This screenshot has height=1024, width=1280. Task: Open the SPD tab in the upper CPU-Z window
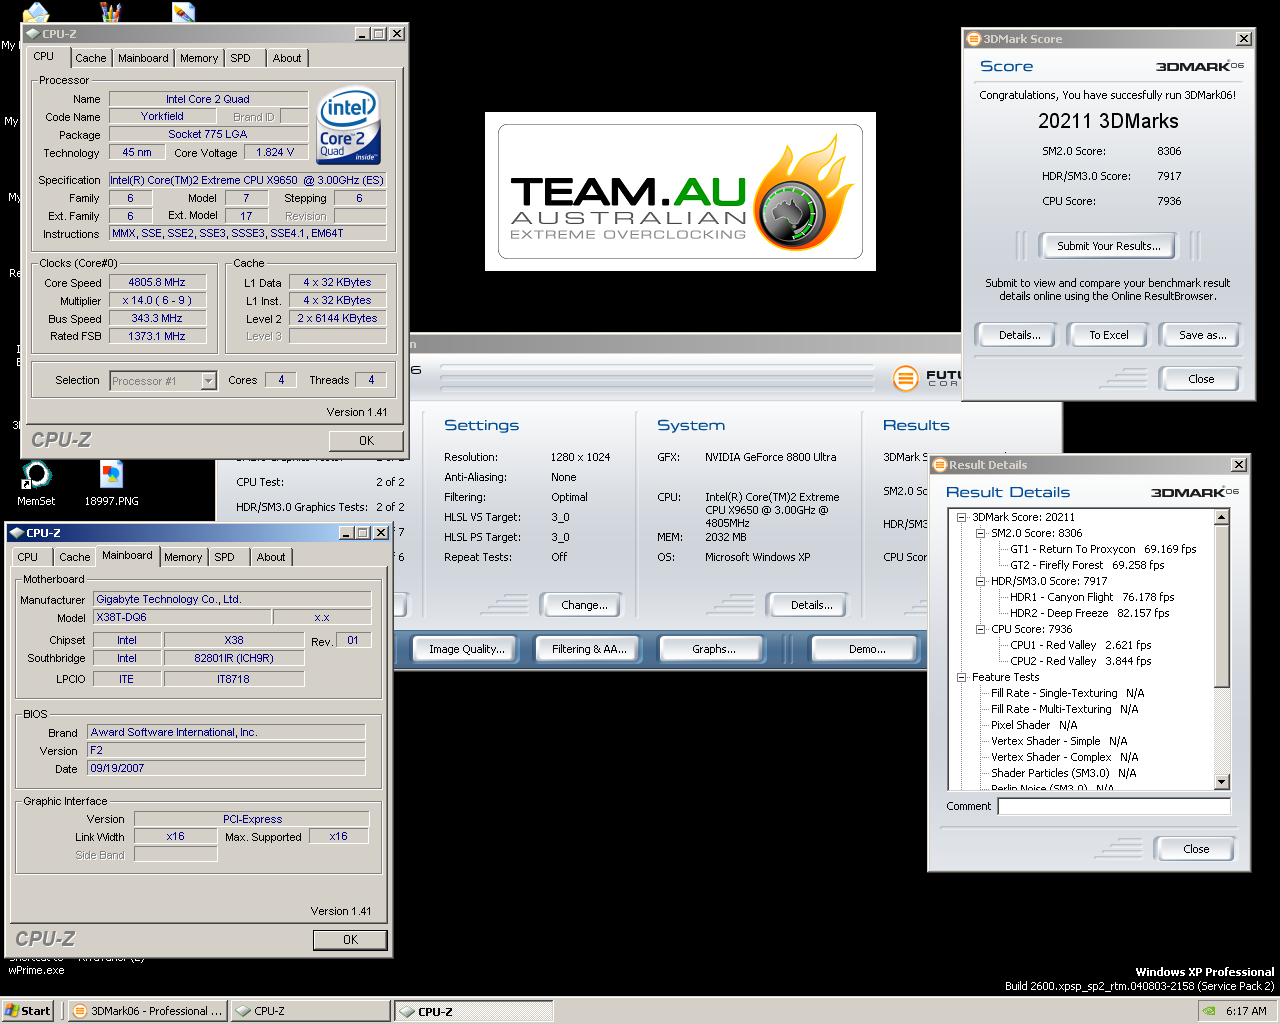click(x=240, y=58)
